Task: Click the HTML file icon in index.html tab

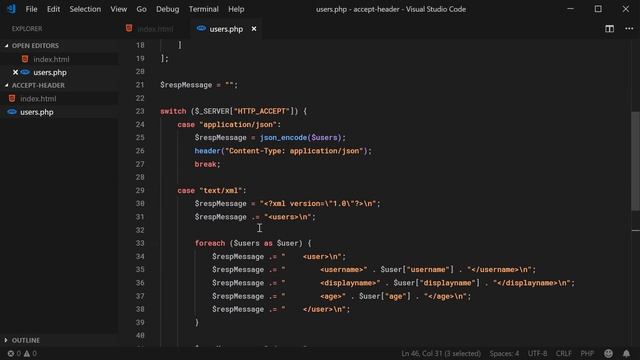Action: pos(129,28)
